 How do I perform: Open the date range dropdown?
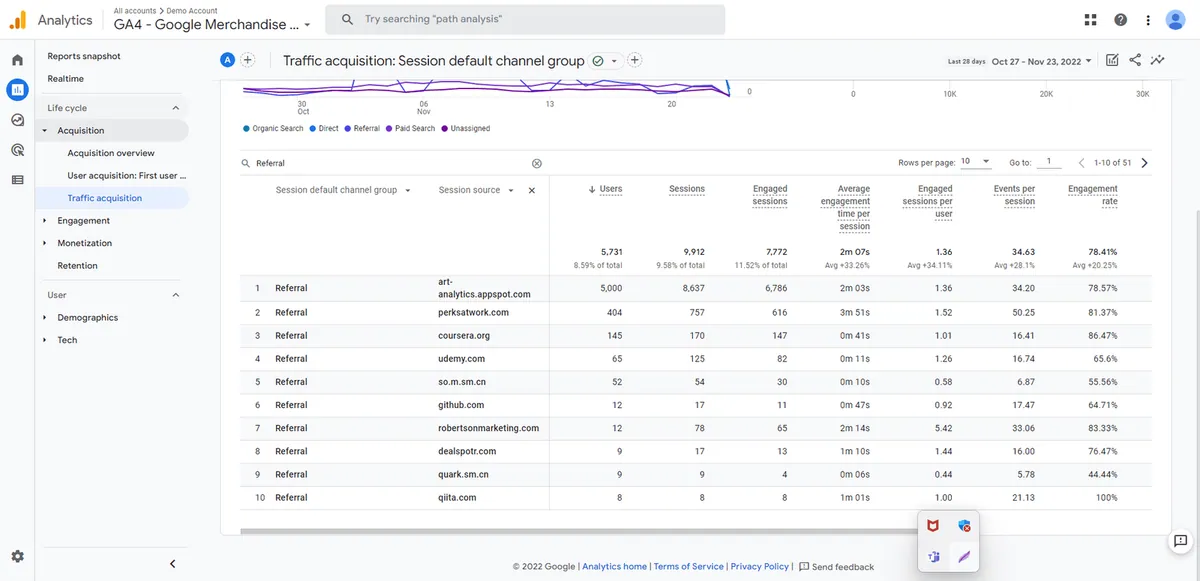(x=1041, y=61)
